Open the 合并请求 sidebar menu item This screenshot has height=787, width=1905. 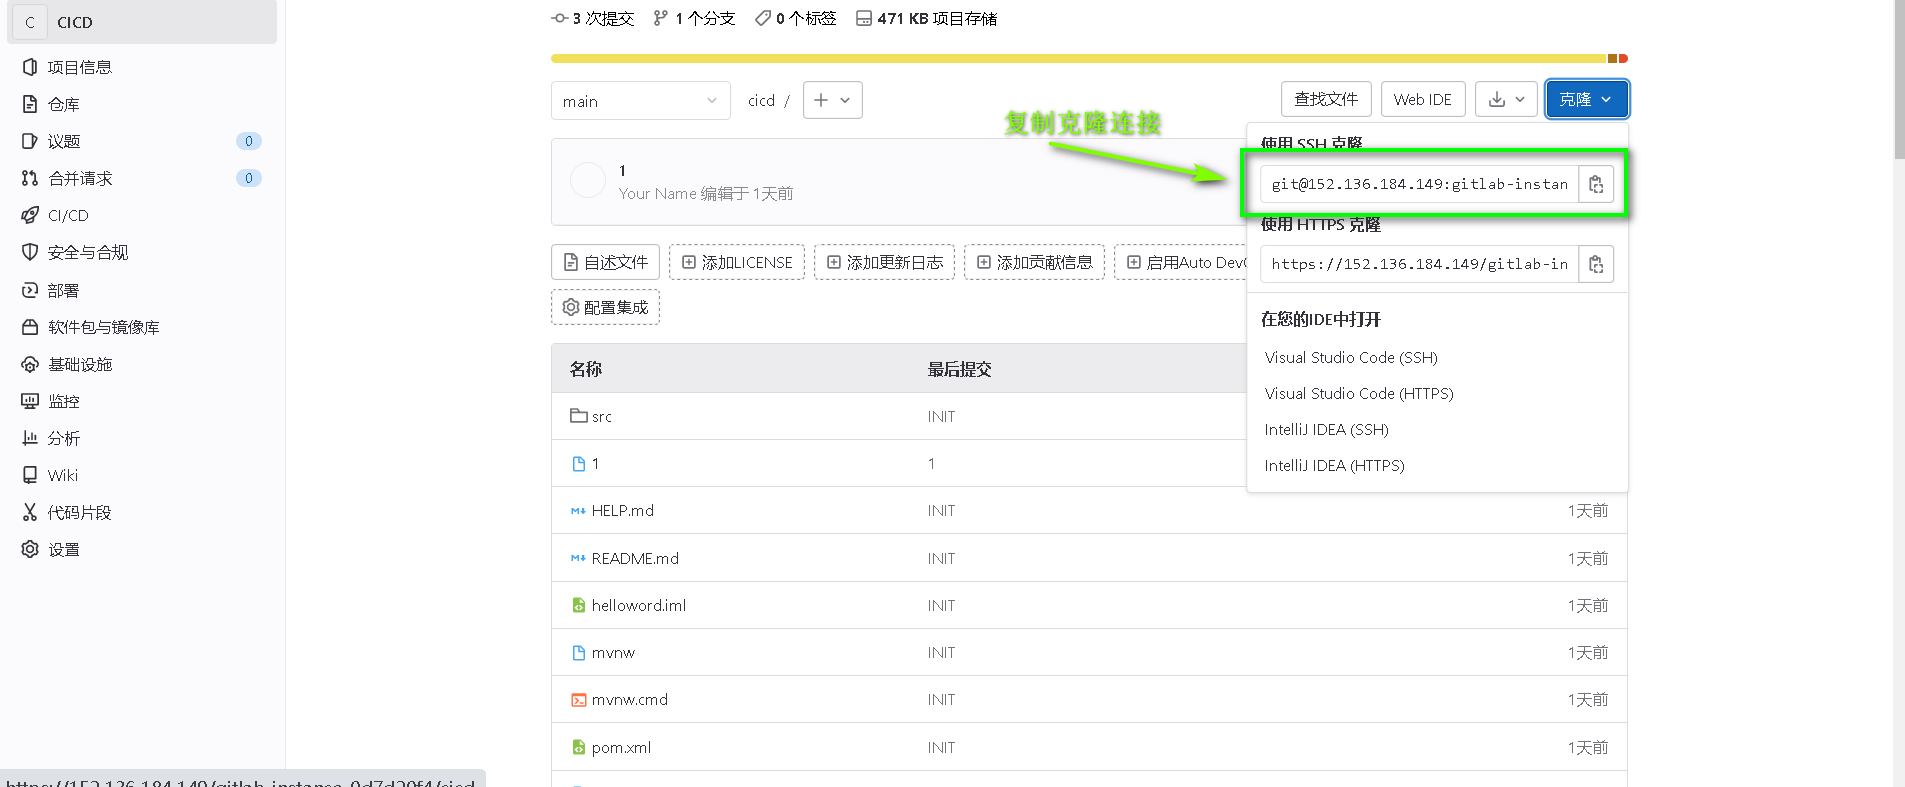pos(142,178)
